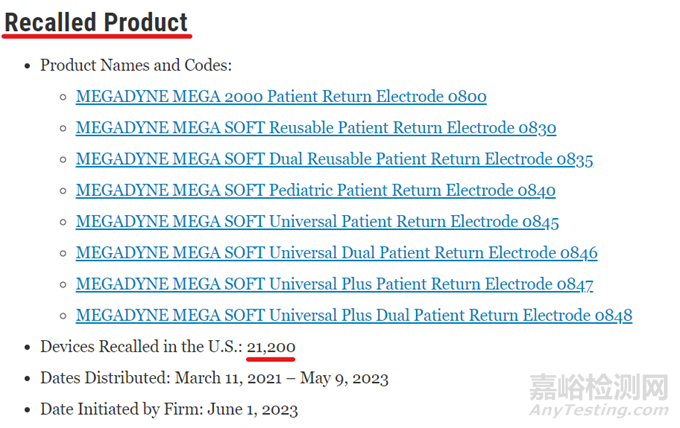This screenshot has width=680, height=428.
Task: Click the Recalled Product heading
Action: tap(96, 23)
